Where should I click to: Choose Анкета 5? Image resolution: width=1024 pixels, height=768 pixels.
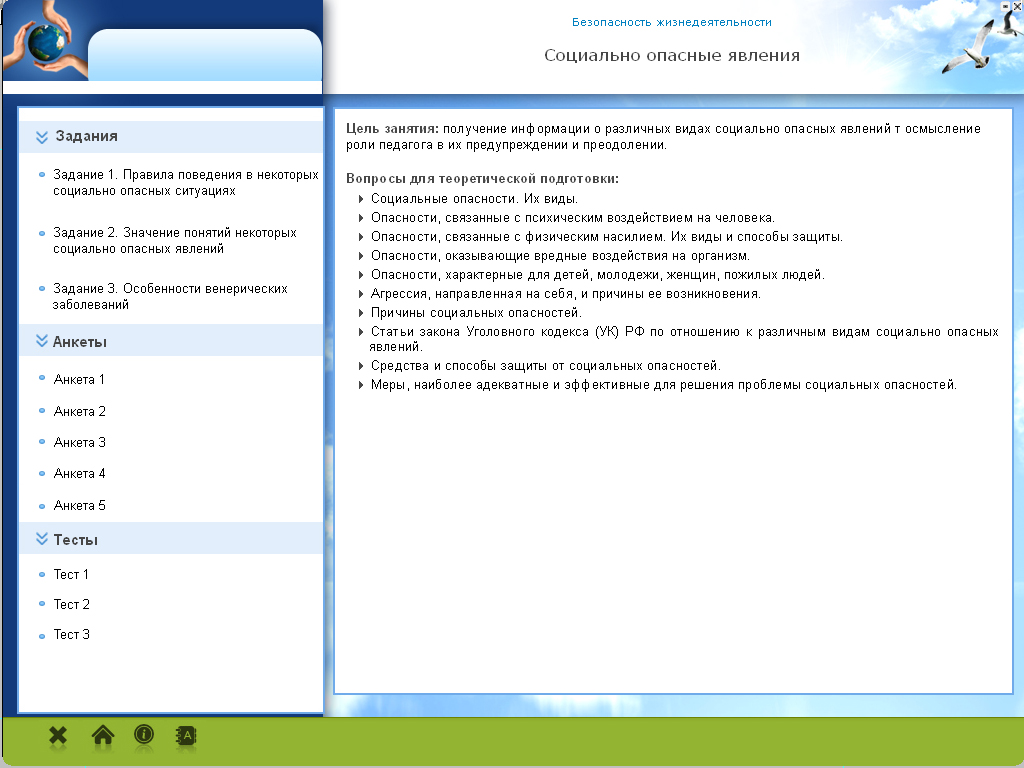(x=80, y=505)
